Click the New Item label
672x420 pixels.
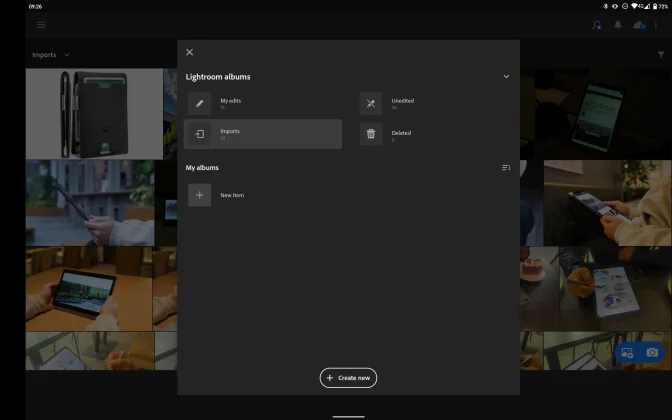(232, 195)
